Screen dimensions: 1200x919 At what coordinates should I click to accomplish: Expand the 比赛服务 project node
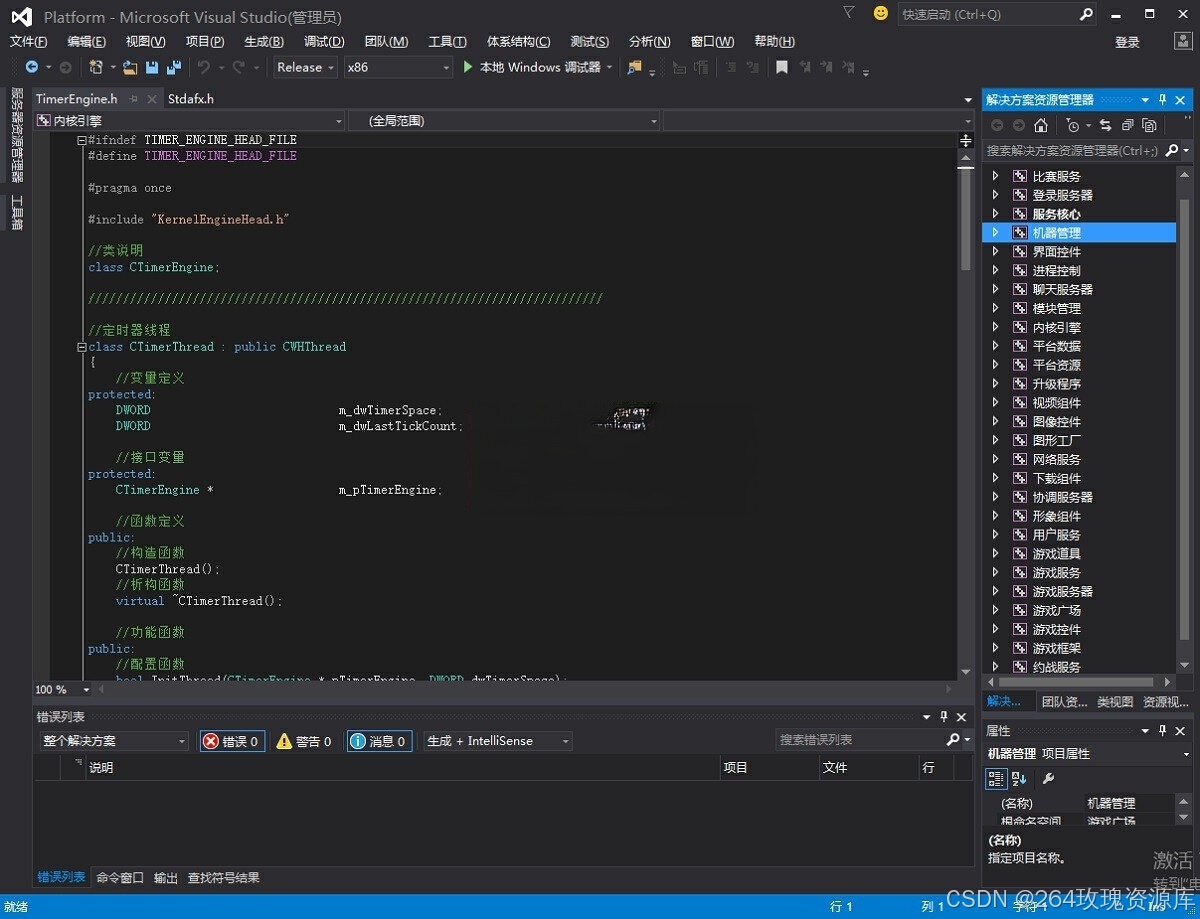[995, 176]
